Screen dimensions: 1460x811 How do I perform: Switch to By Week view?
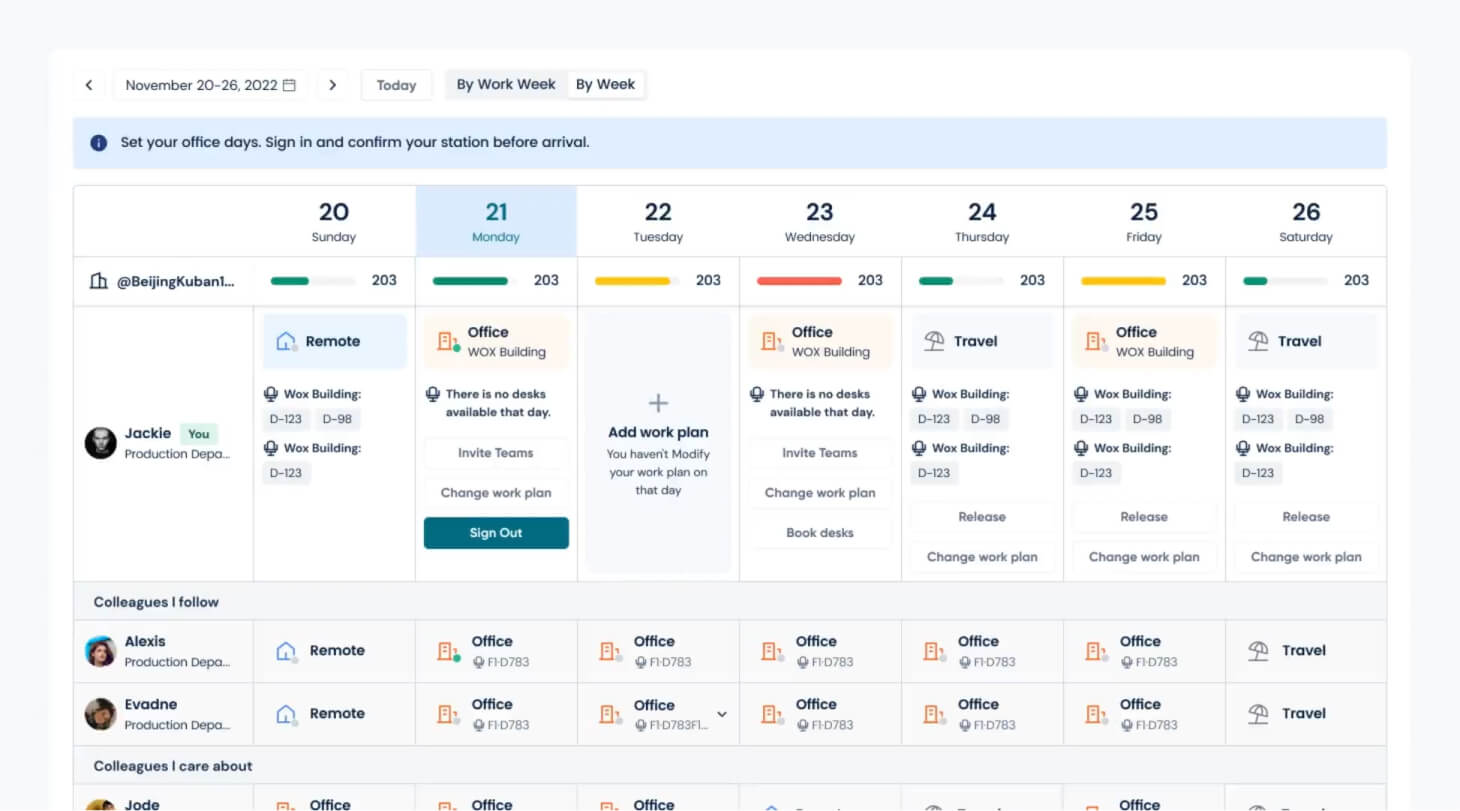605,84
